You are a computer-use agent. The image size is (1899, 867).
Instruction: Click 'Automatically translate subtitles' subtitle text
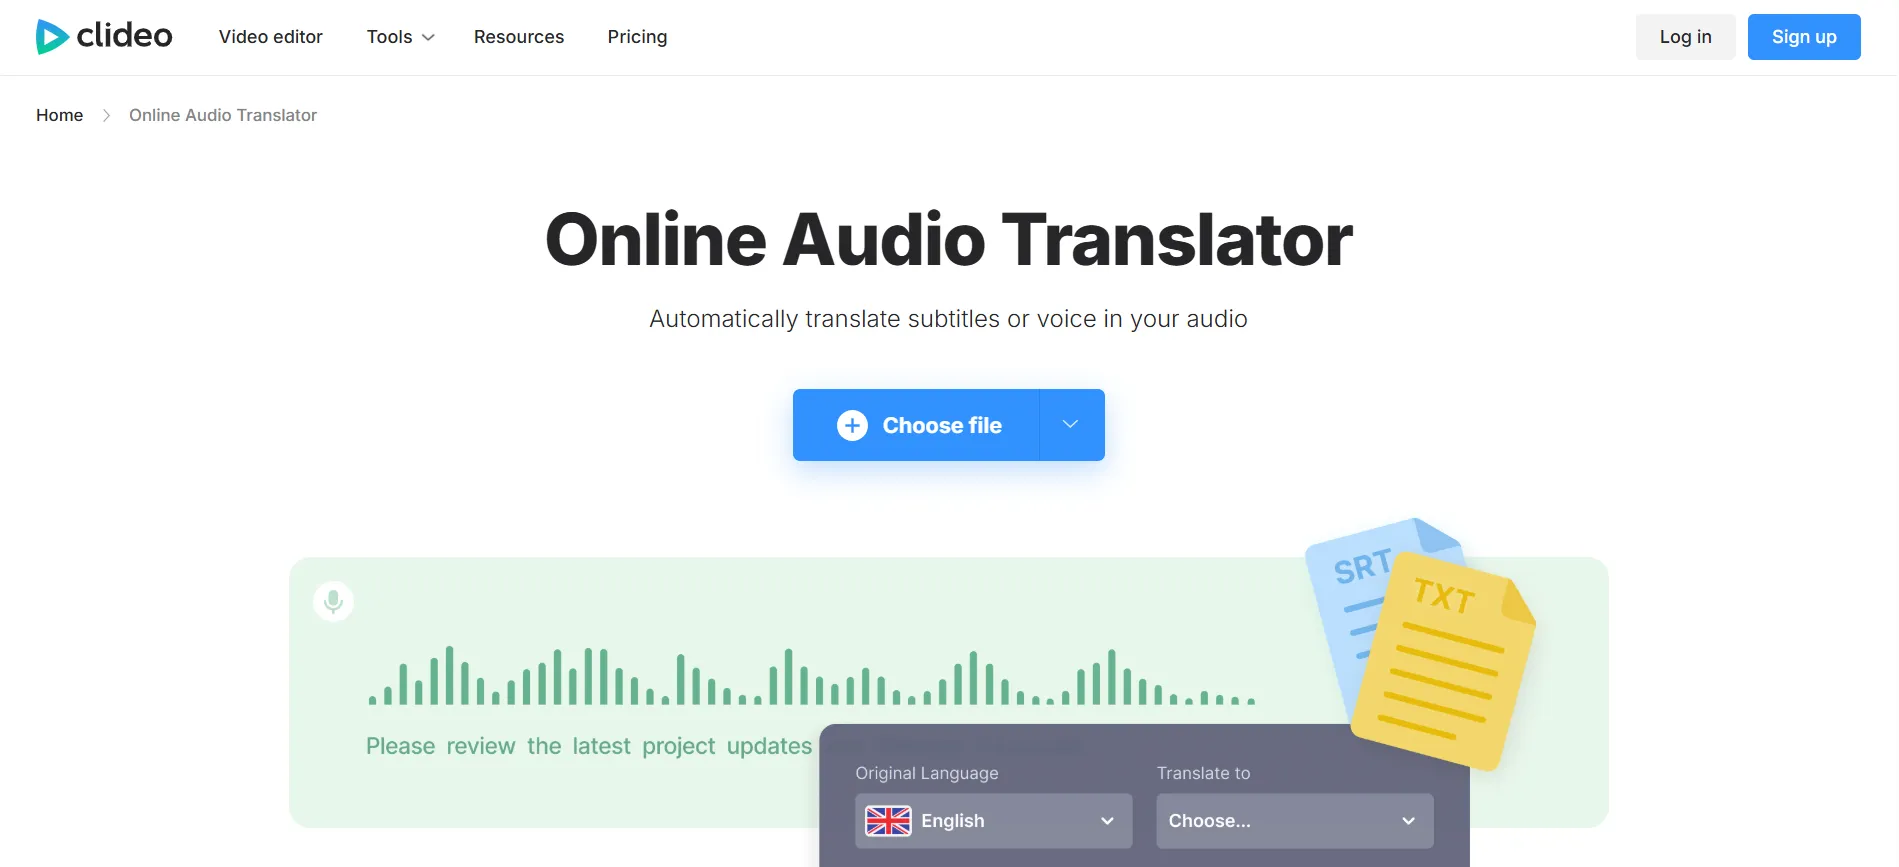click(949, 319)
